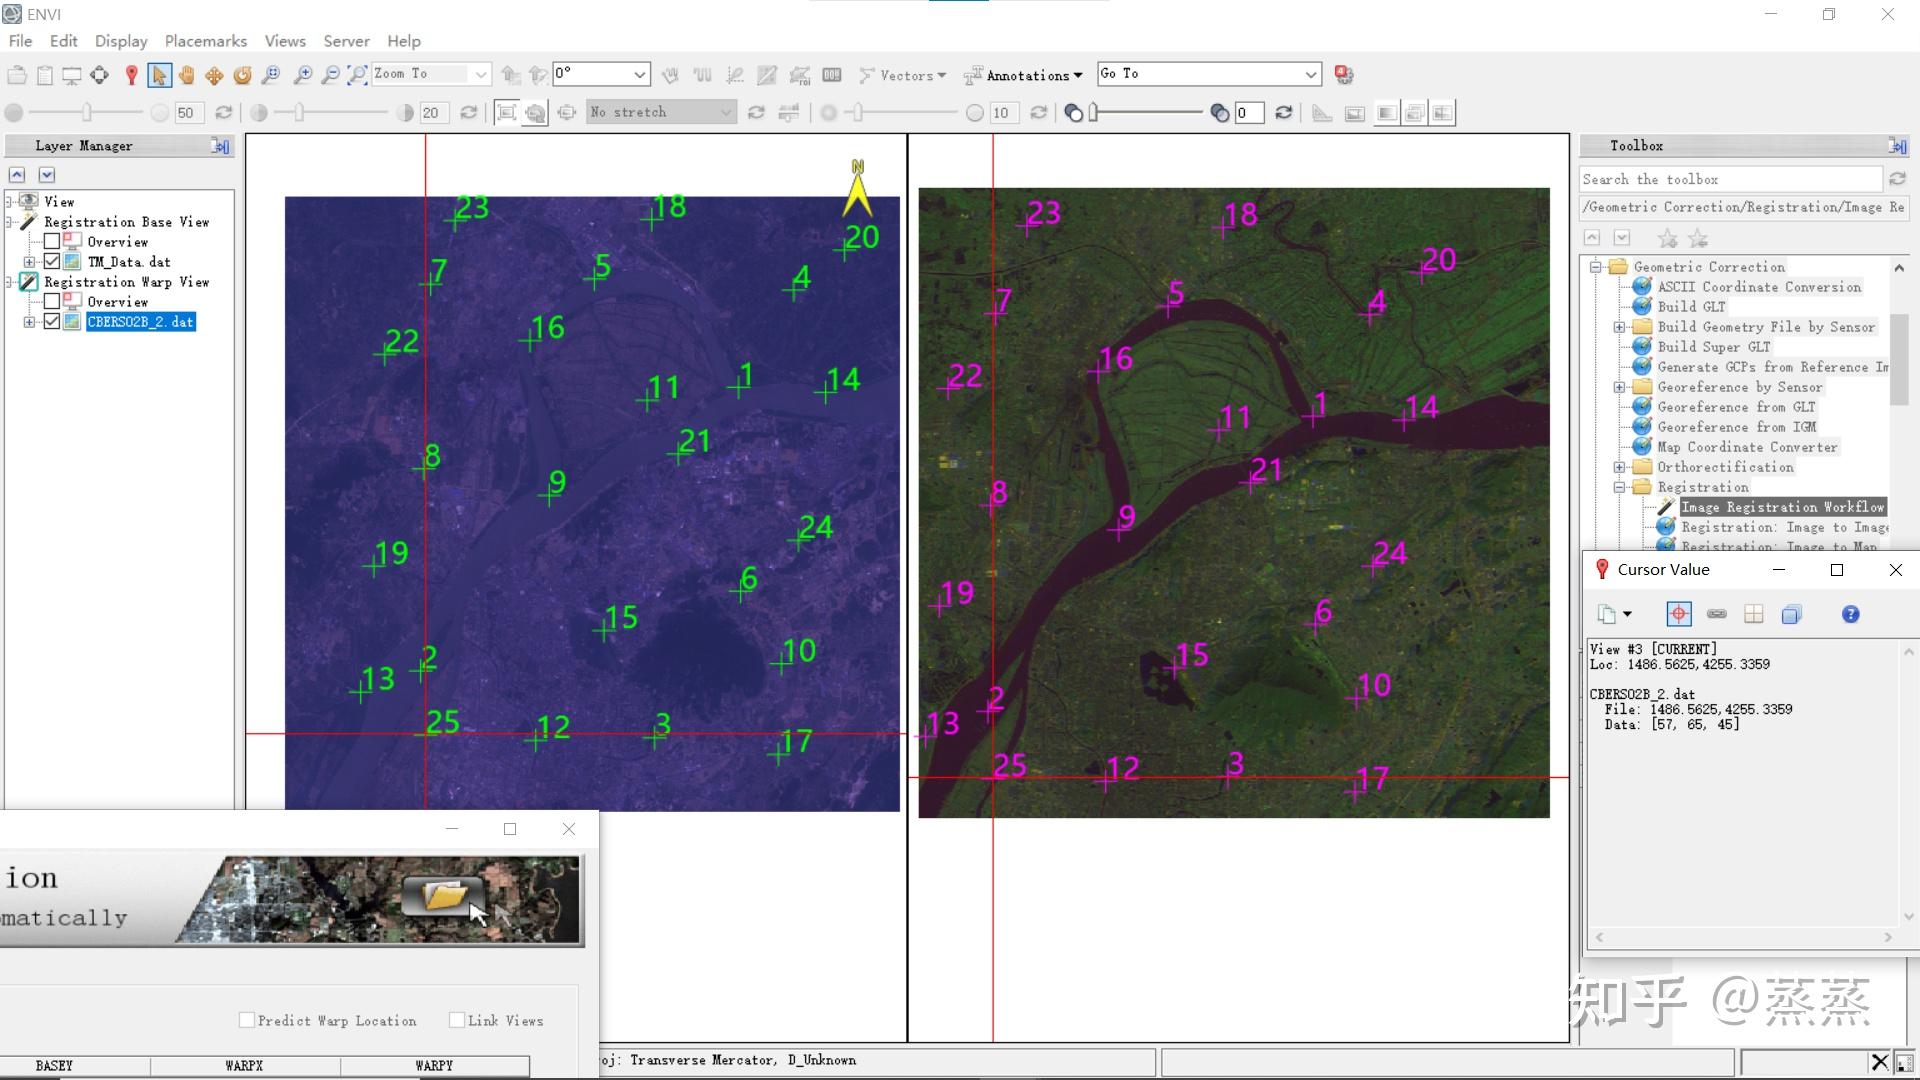Click the stretch type selector icon
This screenshot has width=1920, height=1080.
point(658,112)
